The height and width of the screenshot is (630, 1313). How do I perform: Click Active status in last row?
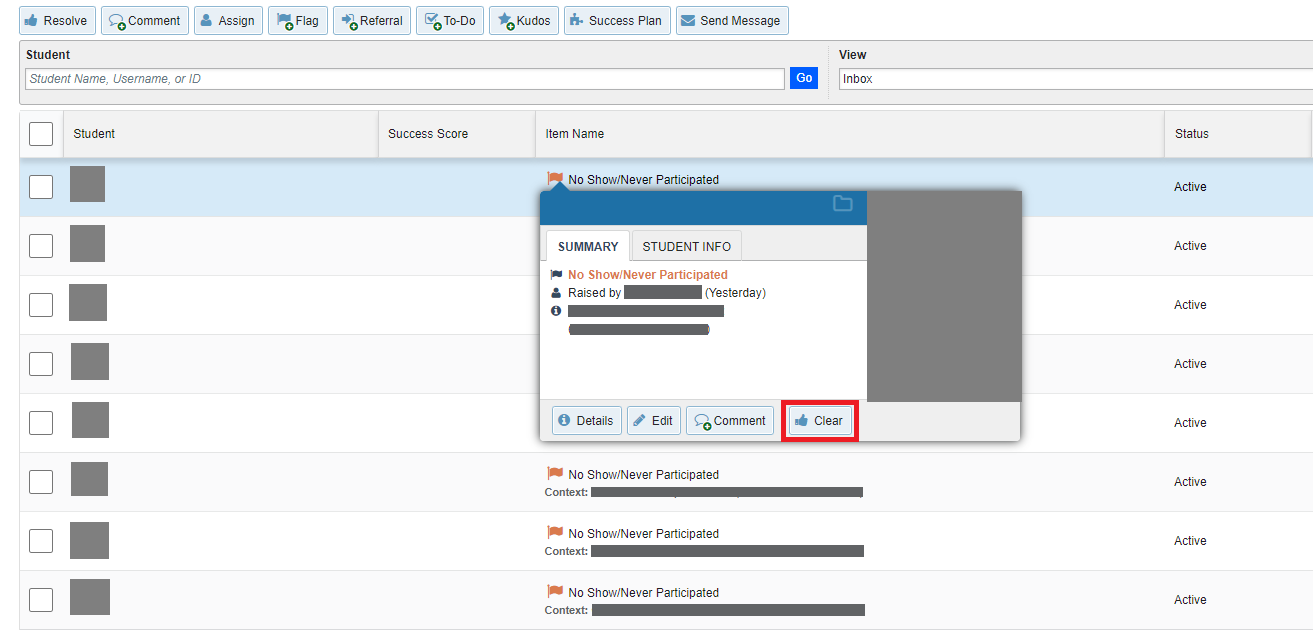pyautogui.click(x=1190, y=600)
